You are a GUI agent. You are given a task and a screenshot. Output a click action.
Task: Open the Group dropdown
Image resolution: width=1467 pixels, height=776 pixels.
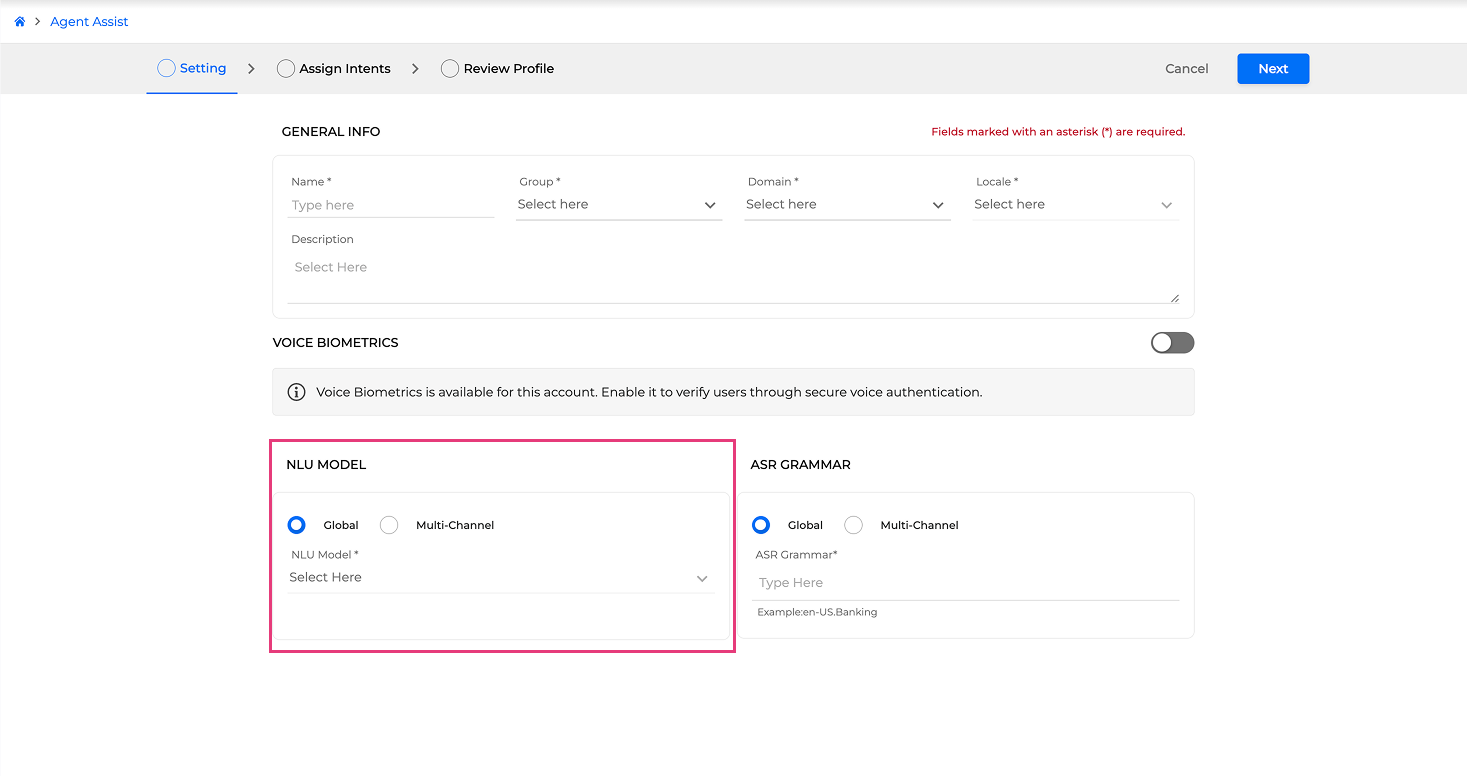point(618,205)
